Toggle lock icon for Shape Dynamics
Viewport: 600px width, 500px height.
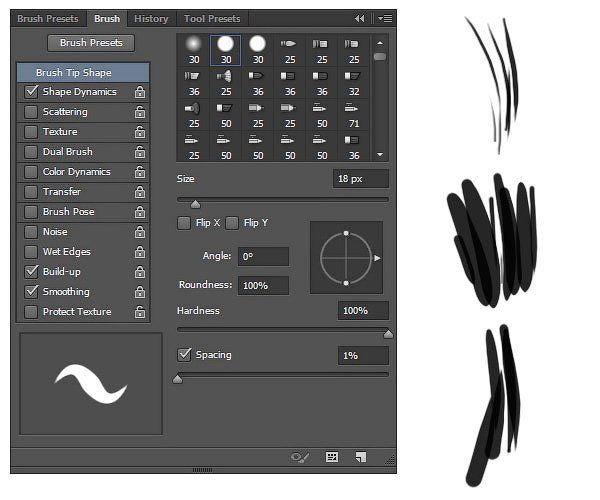click(x=140, y=92)
